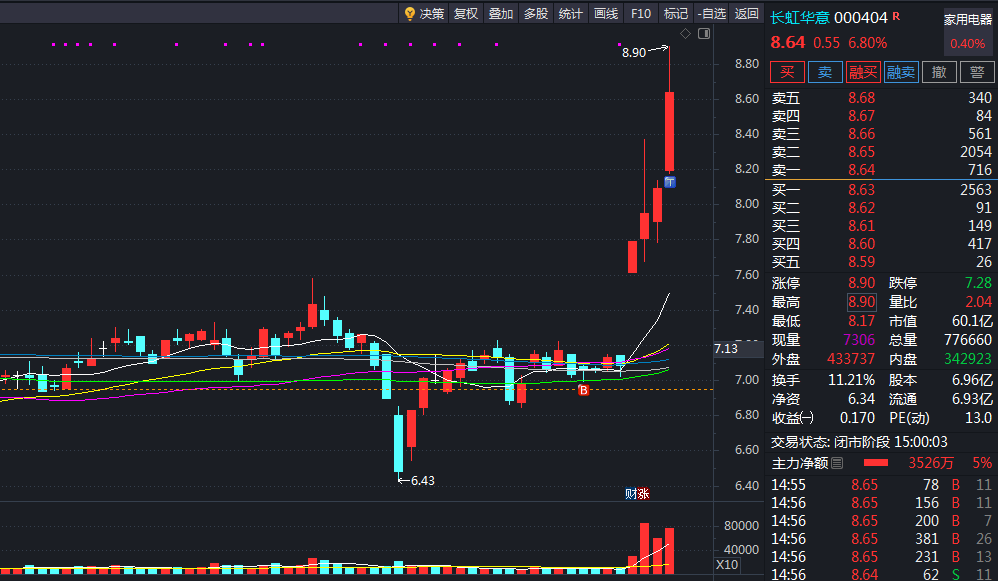Click the red 买 buy button

pyautogui.click(x=787, y=72)
